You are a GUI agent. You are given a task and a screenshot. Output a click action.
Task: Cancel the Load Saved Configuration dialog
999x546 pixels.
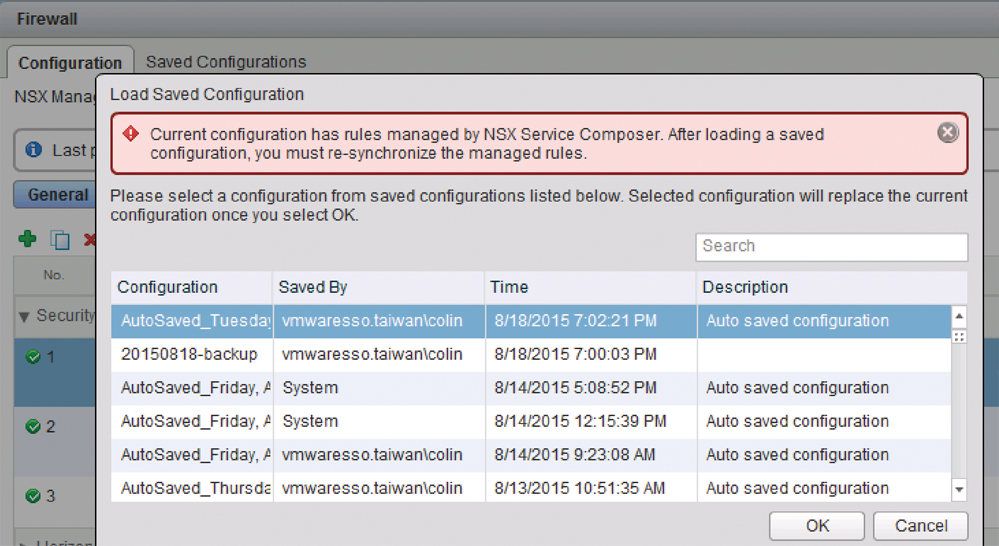click(920, 526)
